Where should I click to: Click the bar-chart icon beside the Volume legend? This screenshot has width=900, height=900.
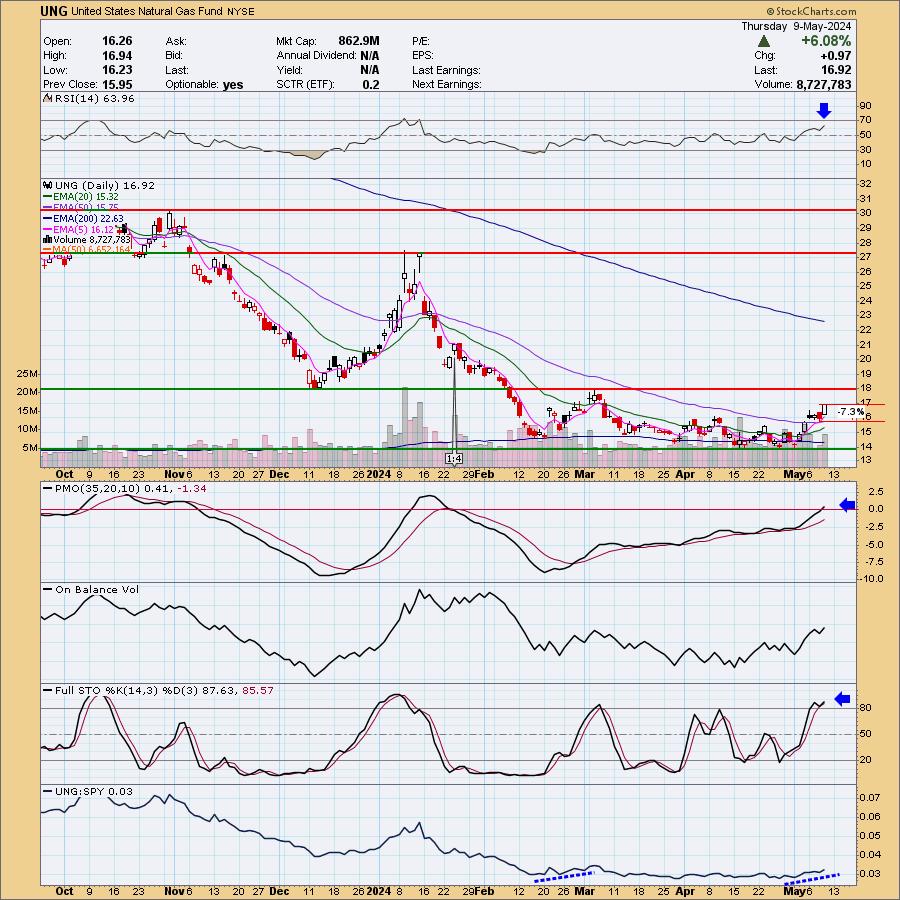(x=48, y=239)
